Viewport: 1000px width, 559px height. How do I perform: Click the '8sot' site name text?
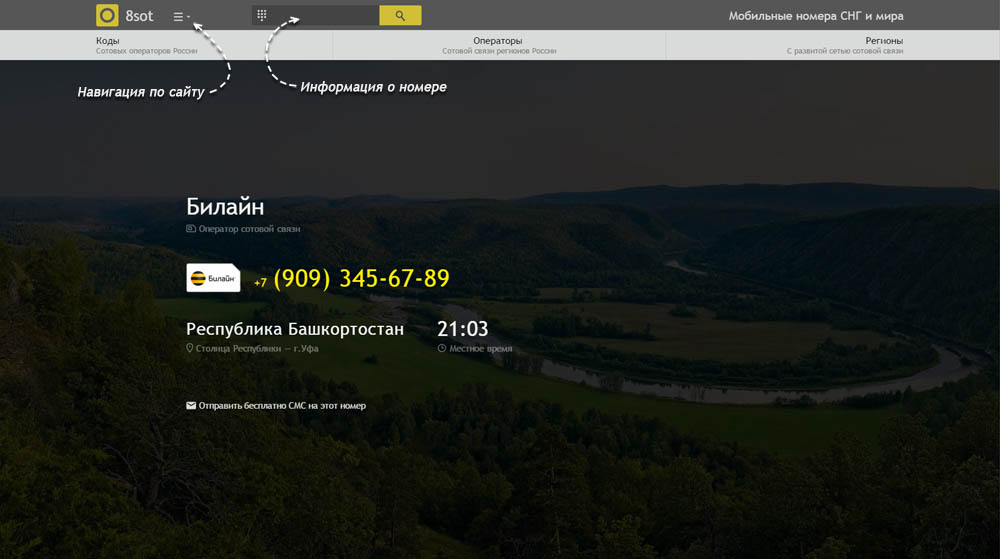point(139,16)
